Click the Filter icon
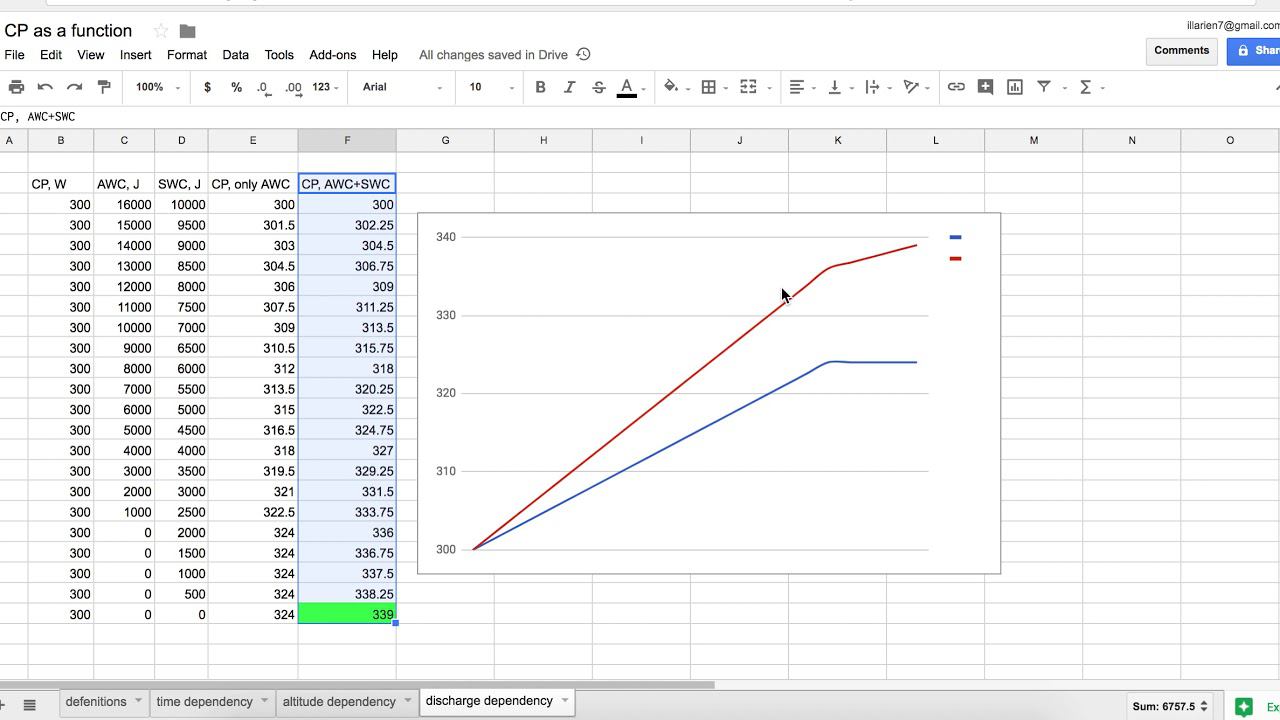 (x=1043, y=88)
